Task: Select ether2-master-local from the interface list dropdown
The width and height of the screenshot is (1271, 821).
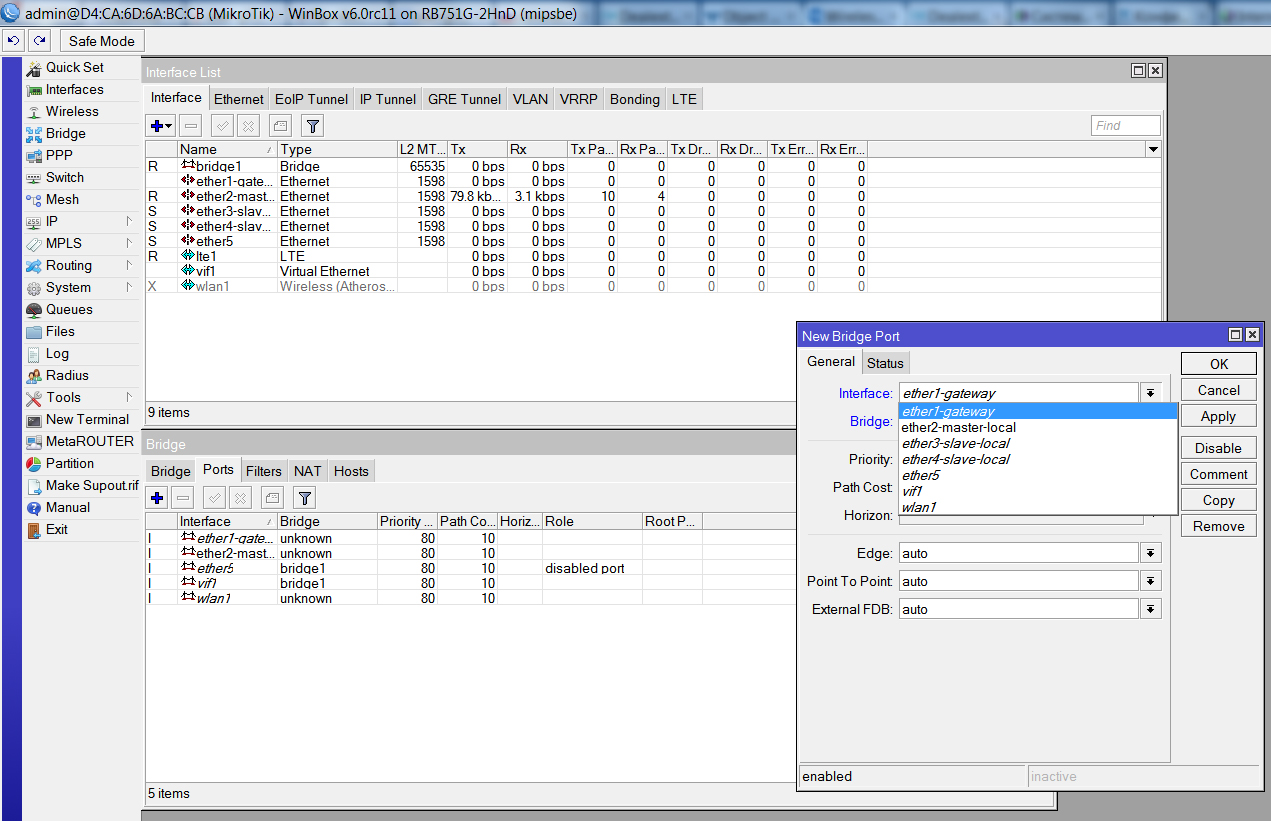Action: [958, 427]
